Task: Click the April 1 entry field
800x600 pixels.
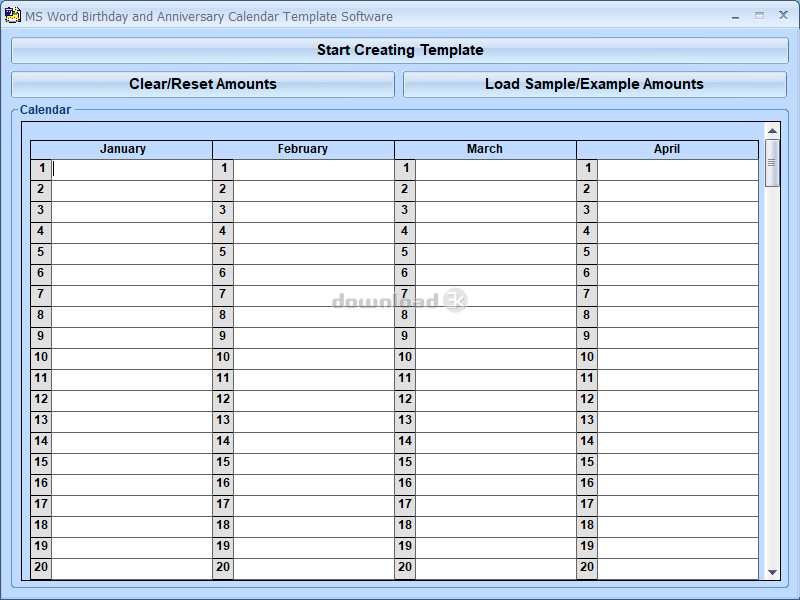Action: pyautogui.click(x=678, y=170)
